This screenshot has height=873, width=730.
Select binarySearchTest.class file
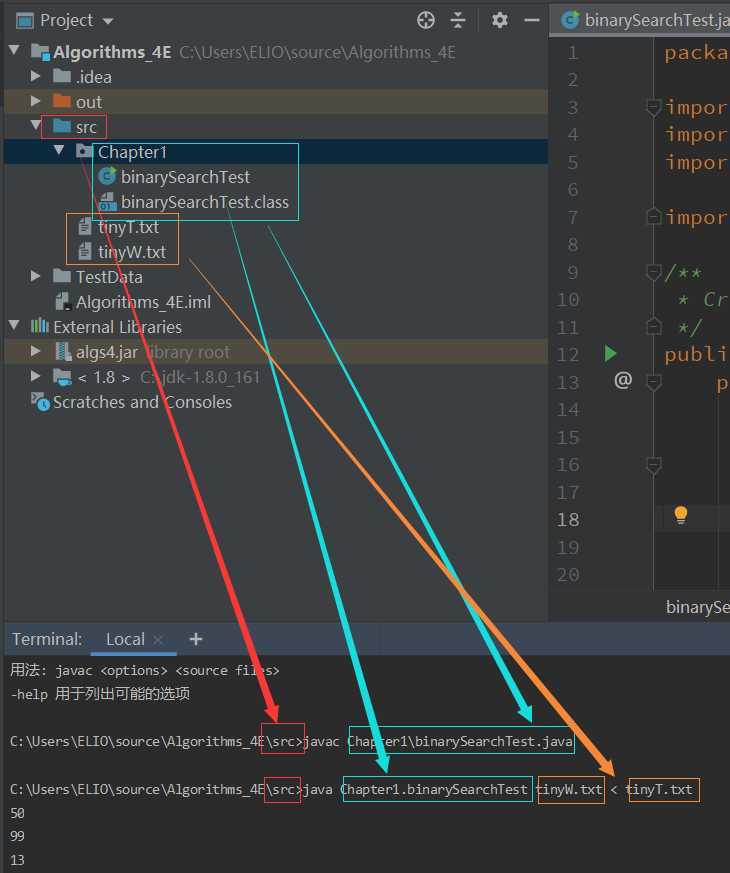[x=204, y=202]
